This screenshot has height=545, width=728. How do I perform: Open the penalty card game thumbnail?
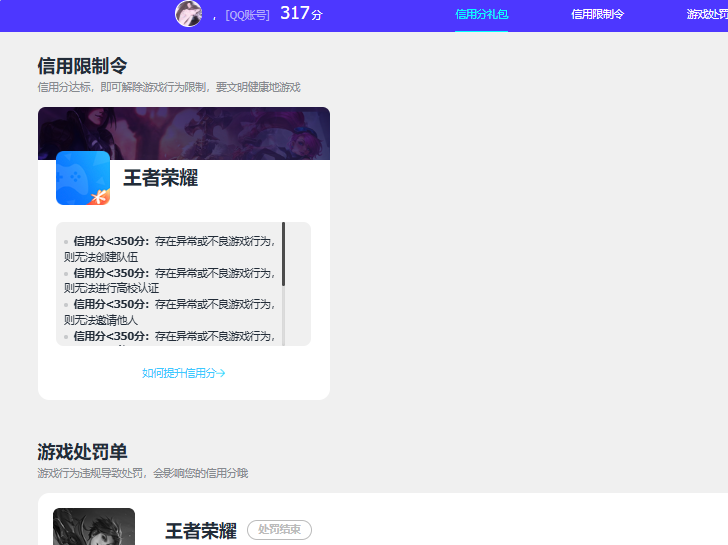point(94,526)
